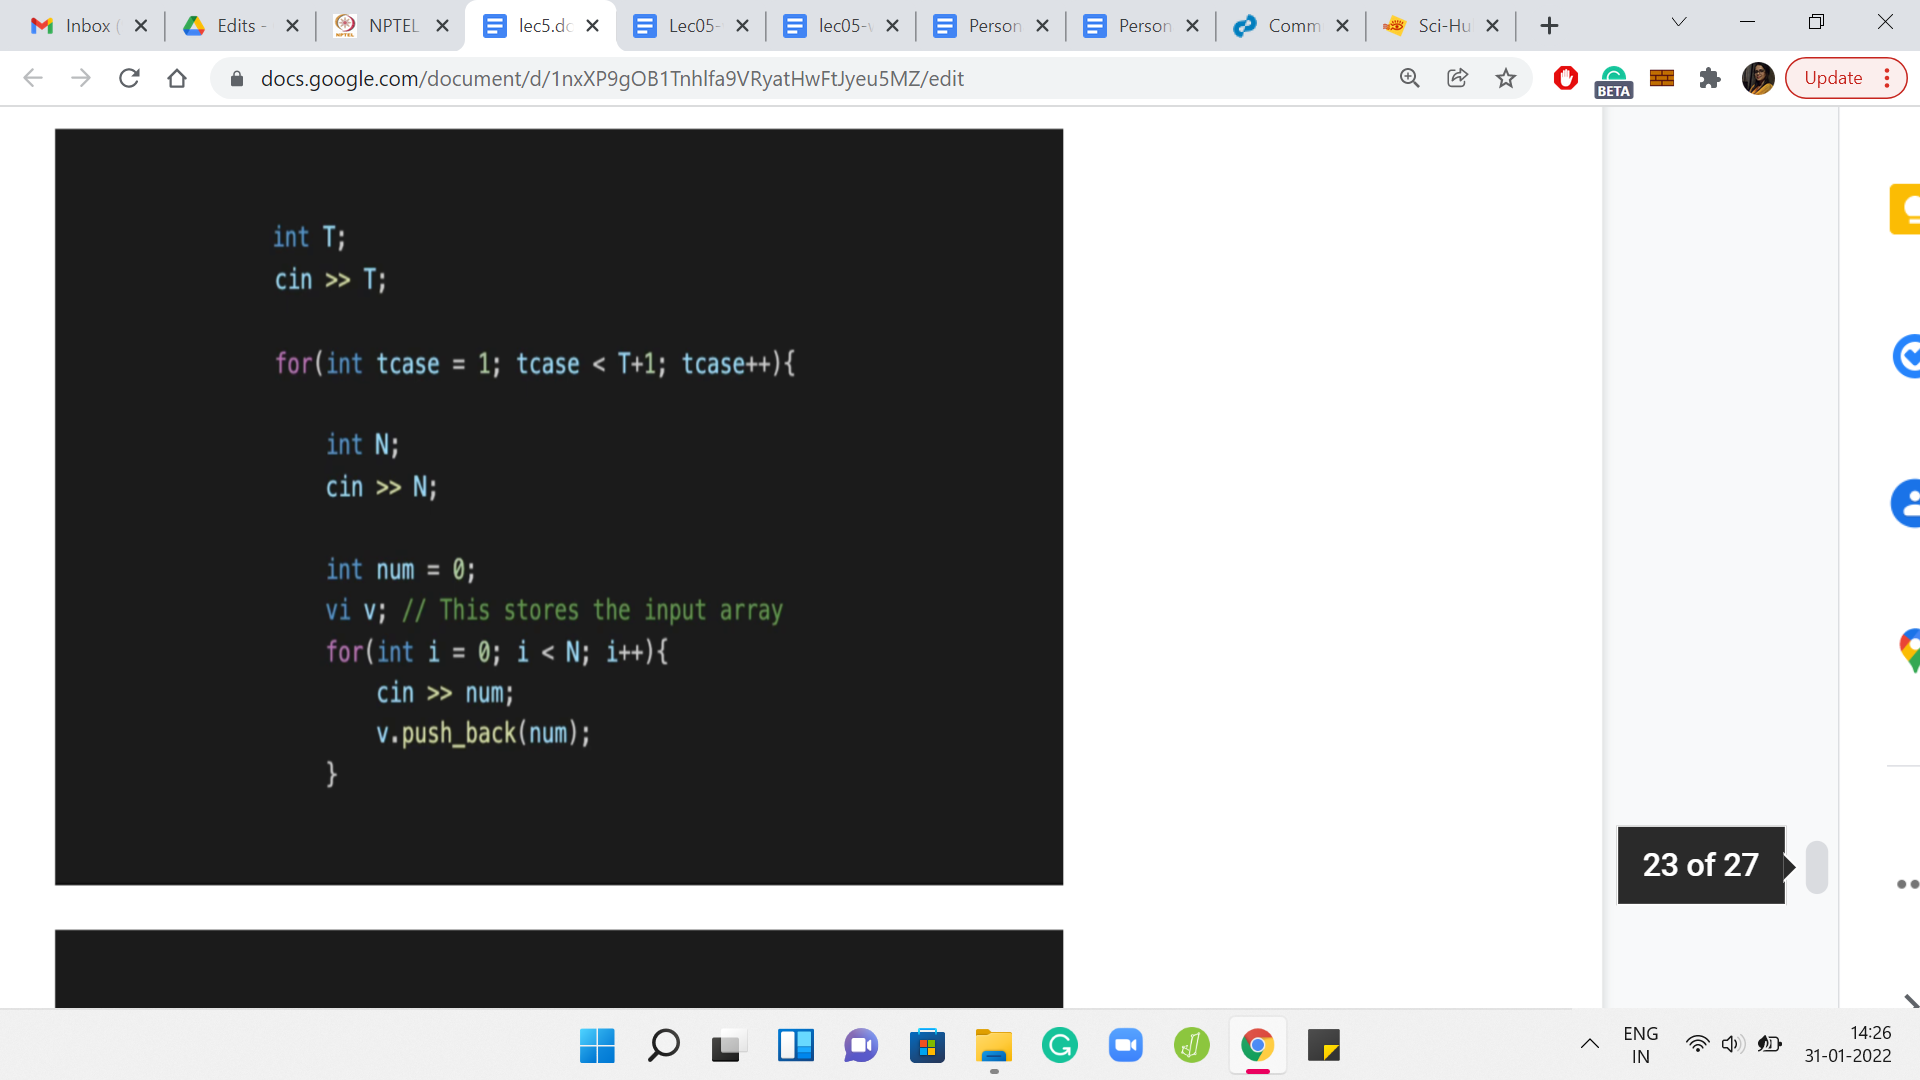This screenshot has height=1080, width=1920.
Task: Click the Update button
Action: pyautogui.click(x=1832, y=78)
